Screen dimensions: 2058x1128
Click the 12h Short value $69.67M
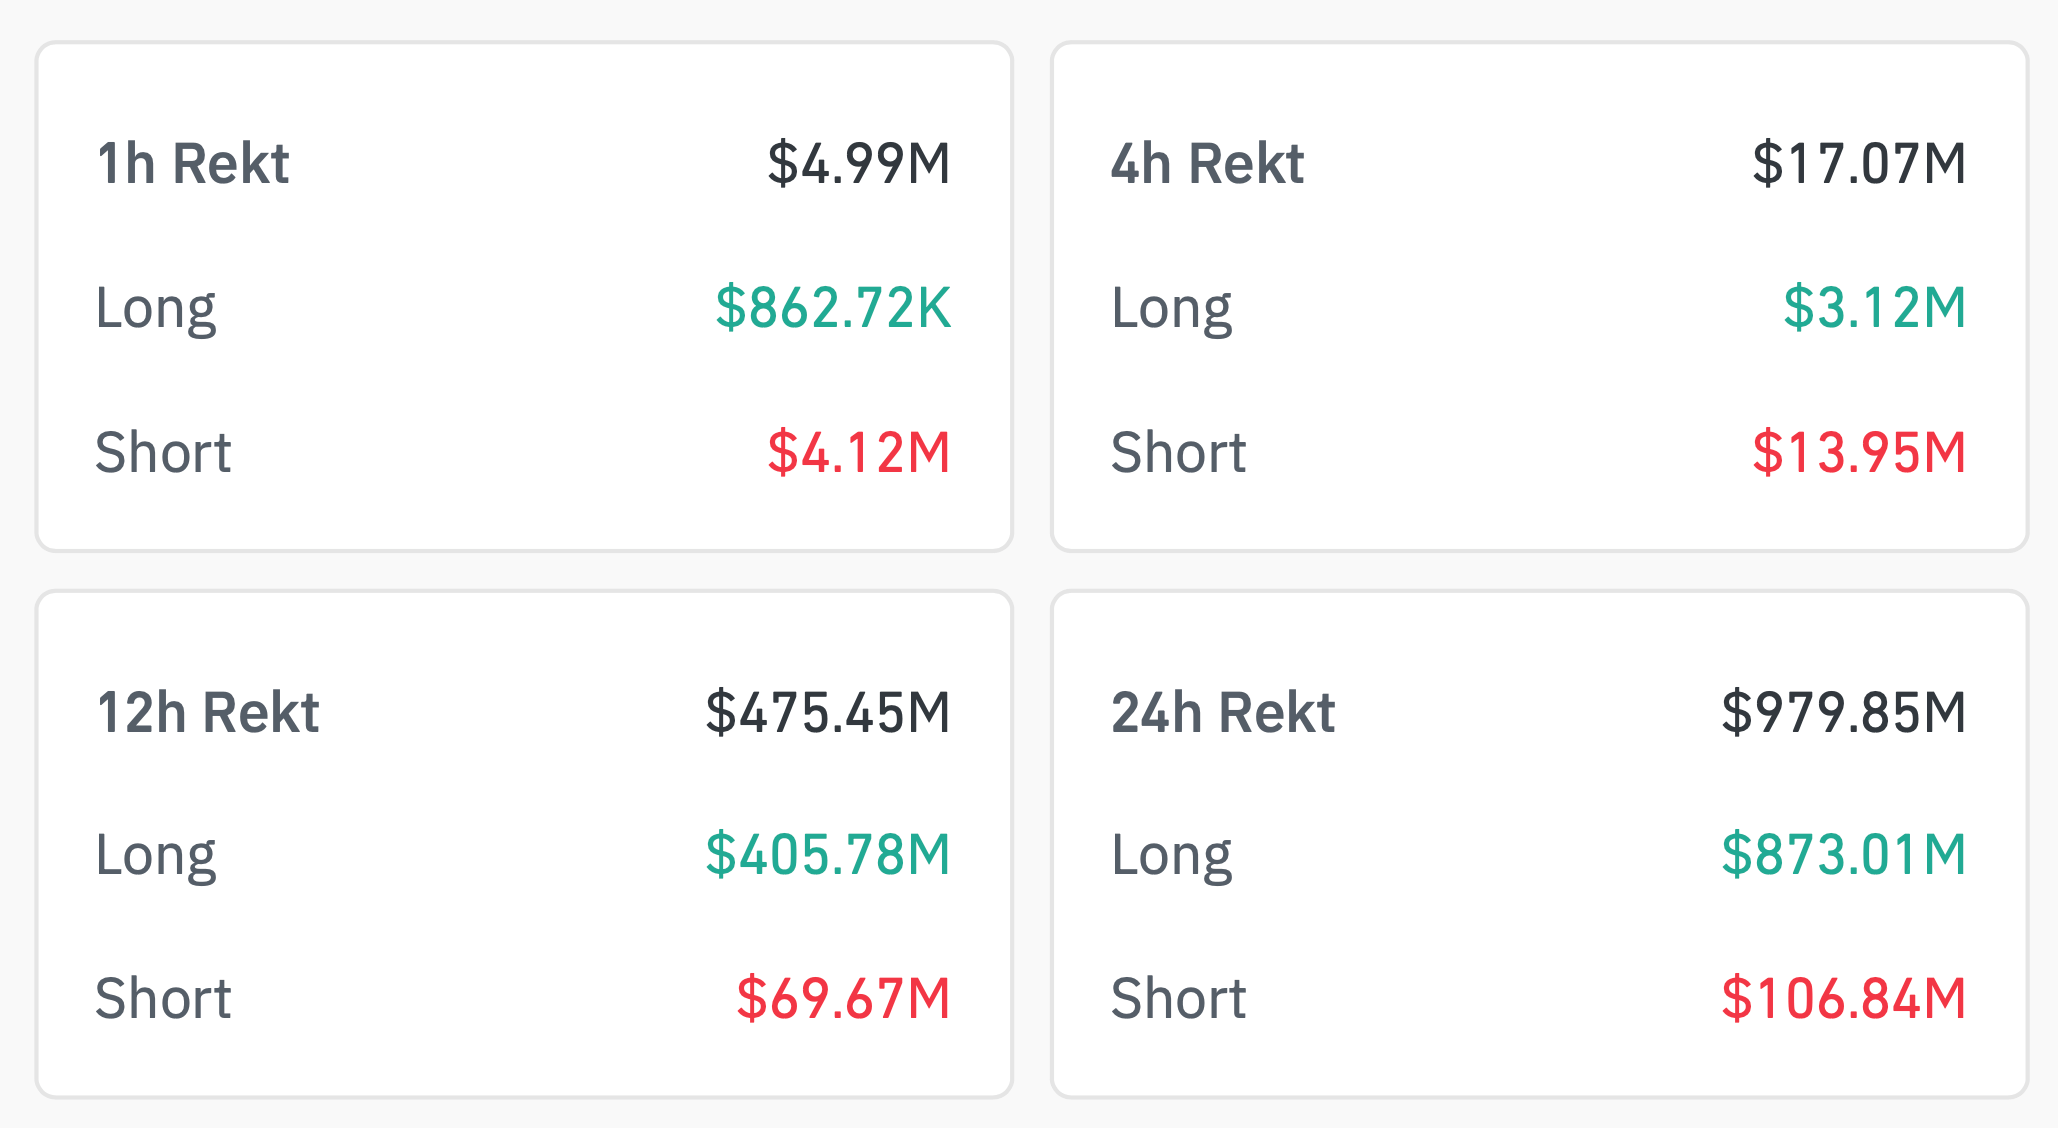click(x=843, y=998)
